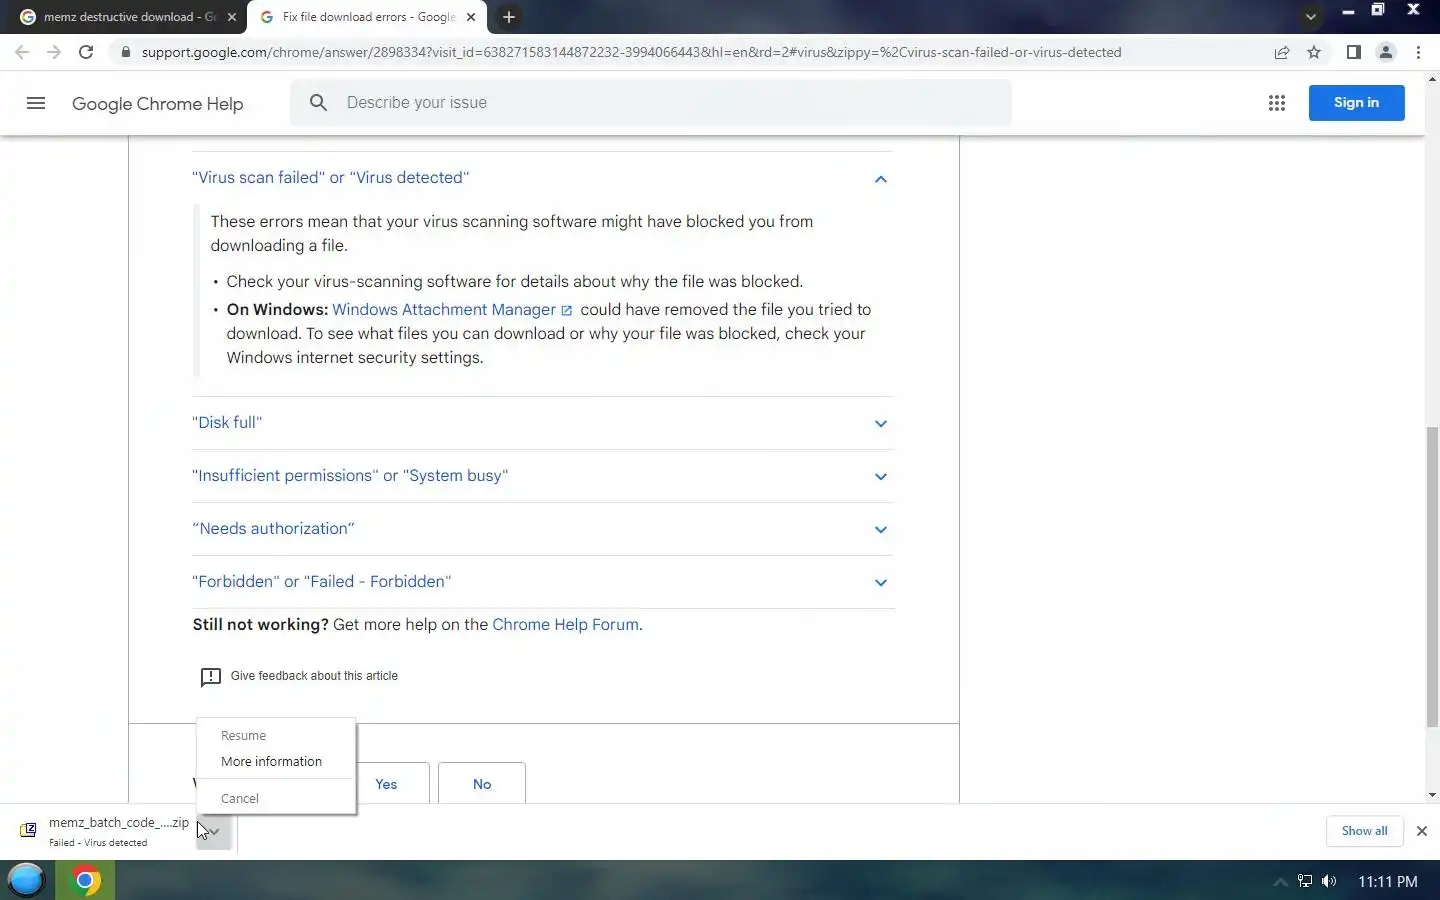Open the tab search dropdown in title bar

[1310, 17]
